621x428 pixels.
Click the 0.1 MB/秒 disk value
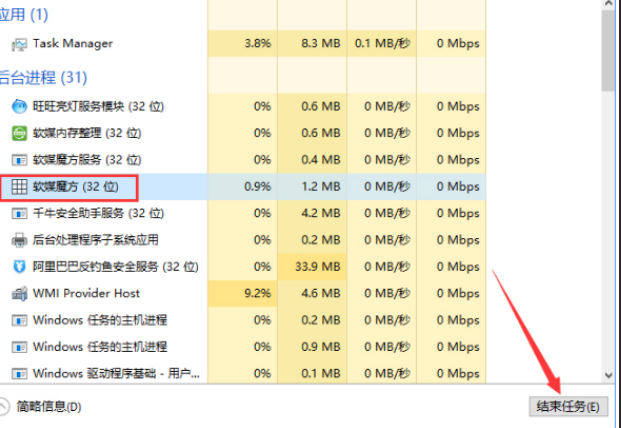(382, 44)
